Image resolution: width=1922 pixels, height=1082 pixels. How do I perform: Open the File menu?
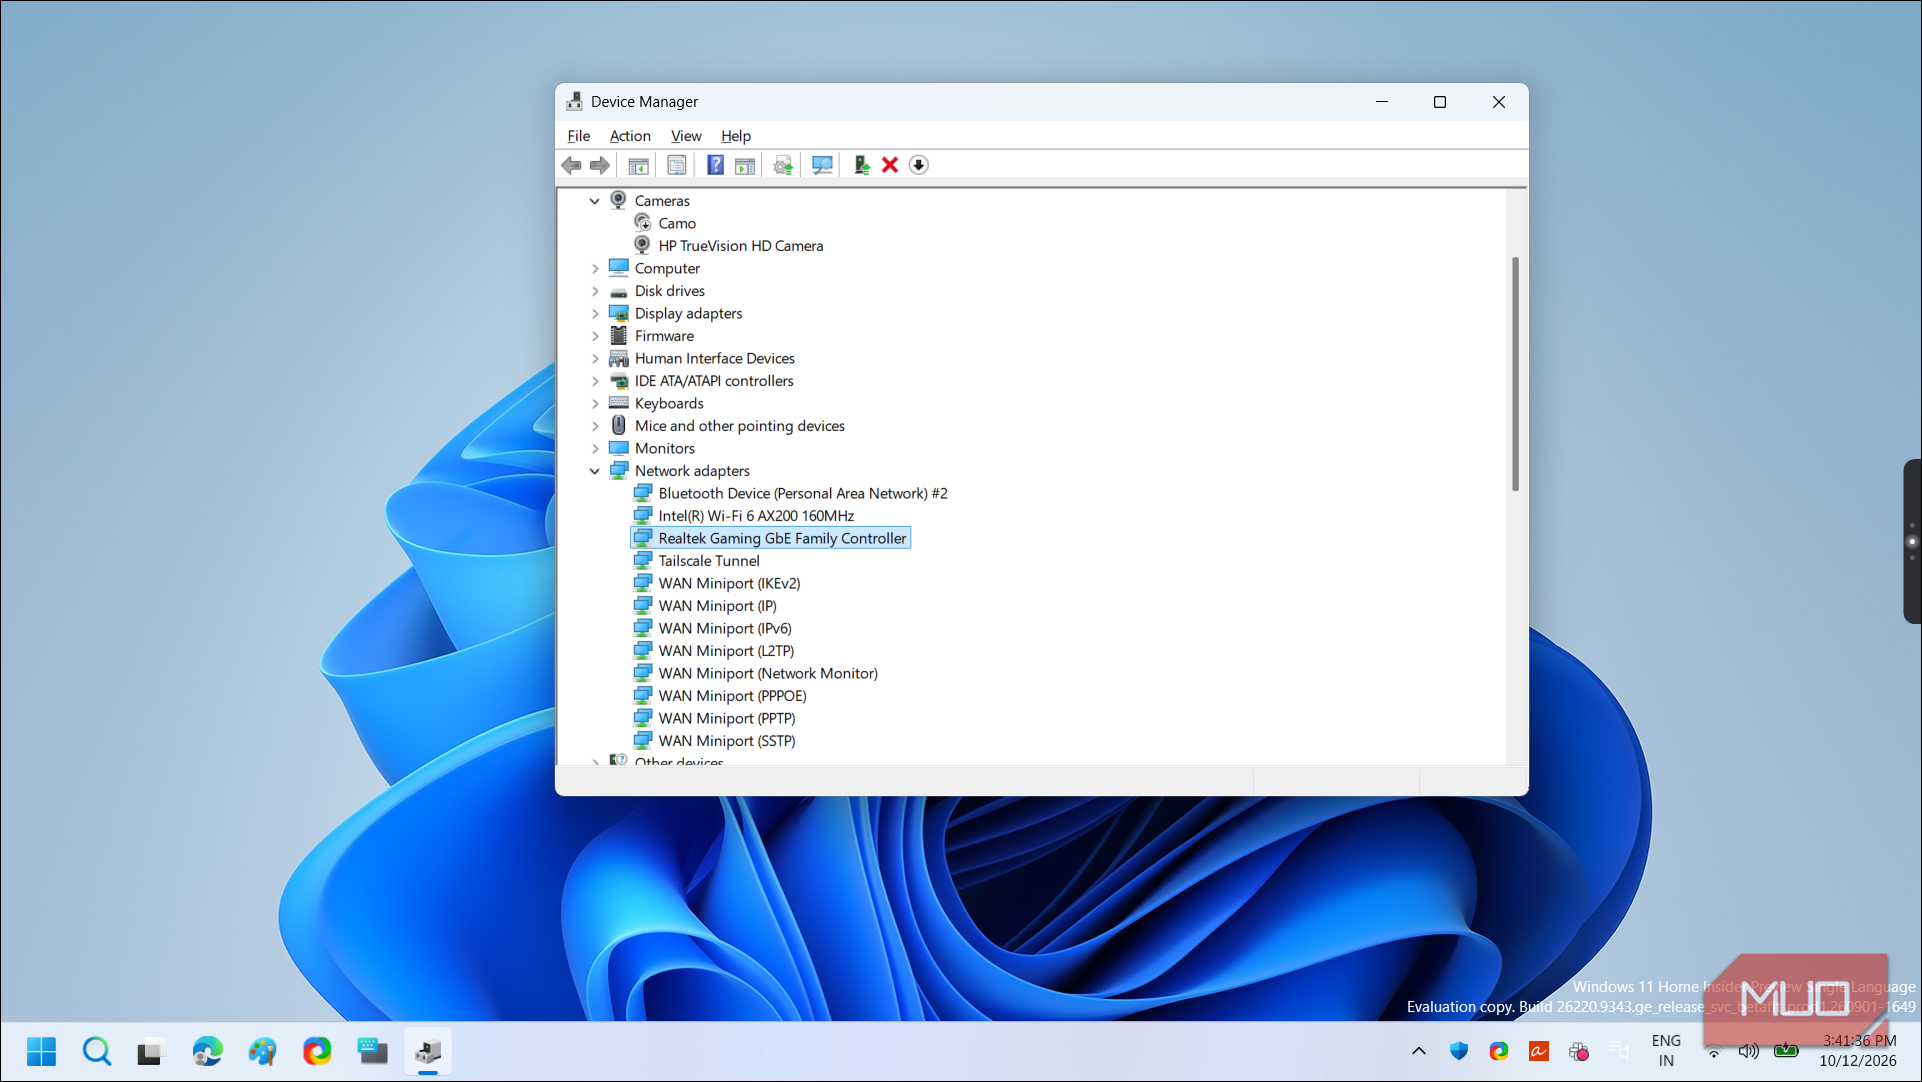coord(579,136)
